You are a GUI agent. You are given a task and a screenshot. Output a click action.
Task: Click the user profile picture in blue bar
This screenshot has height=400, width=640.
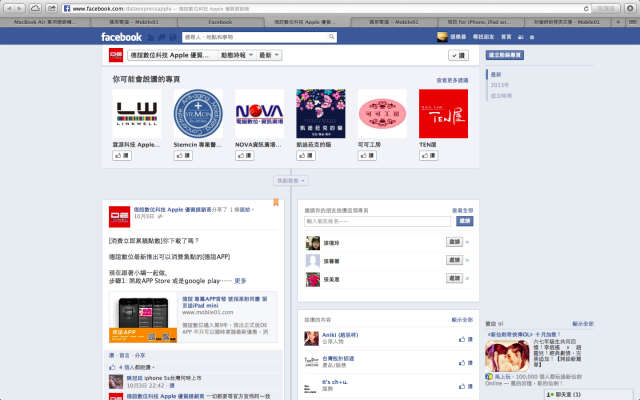click(x=442, y=37)
